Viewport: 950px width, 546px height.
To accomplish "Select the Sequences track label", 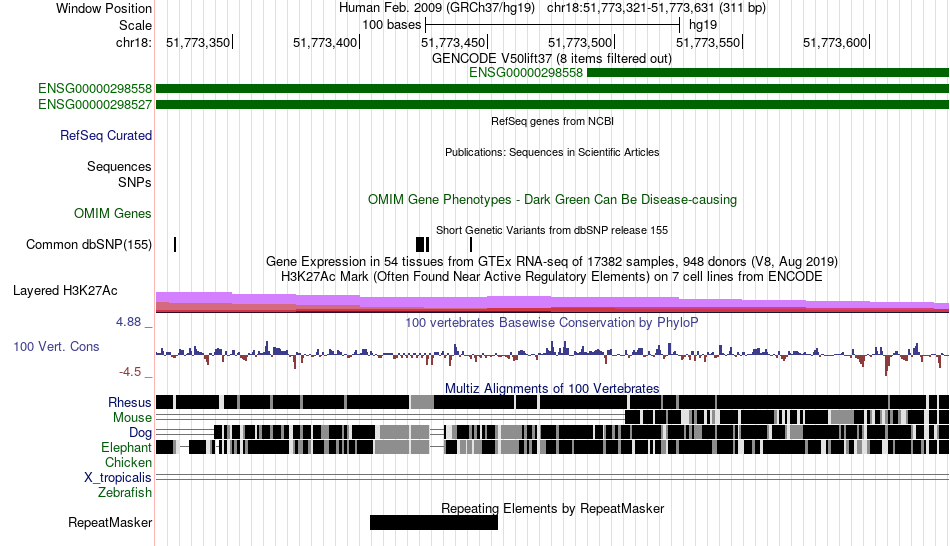I will click(x=119, y=166).
